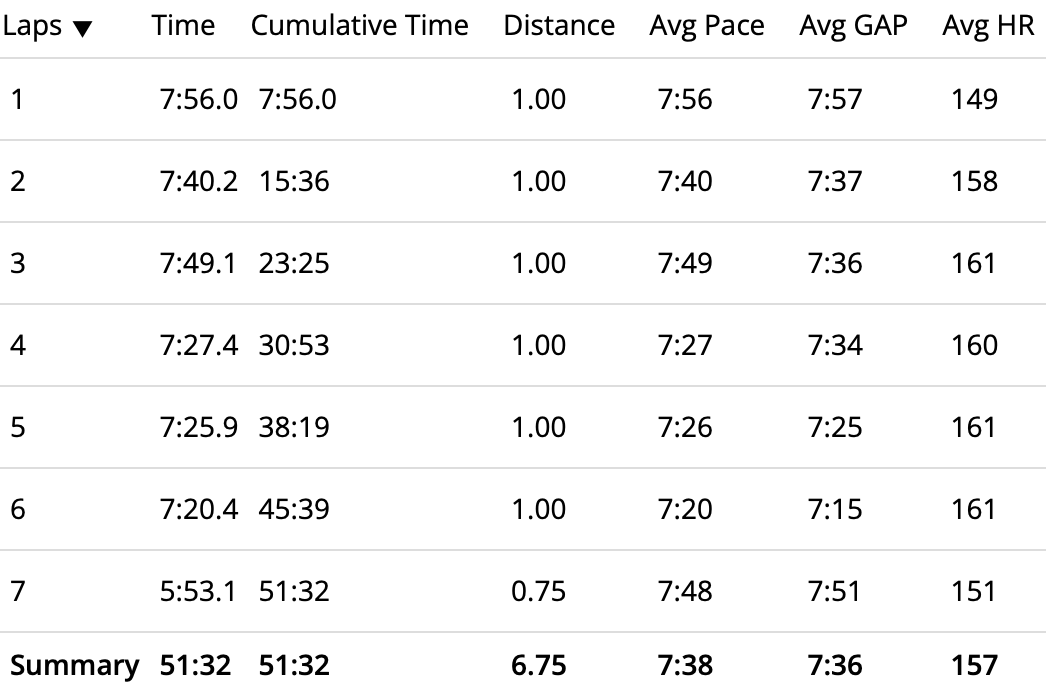
Task: Click lap 5 row number
Action: click(x=17, y=427)
